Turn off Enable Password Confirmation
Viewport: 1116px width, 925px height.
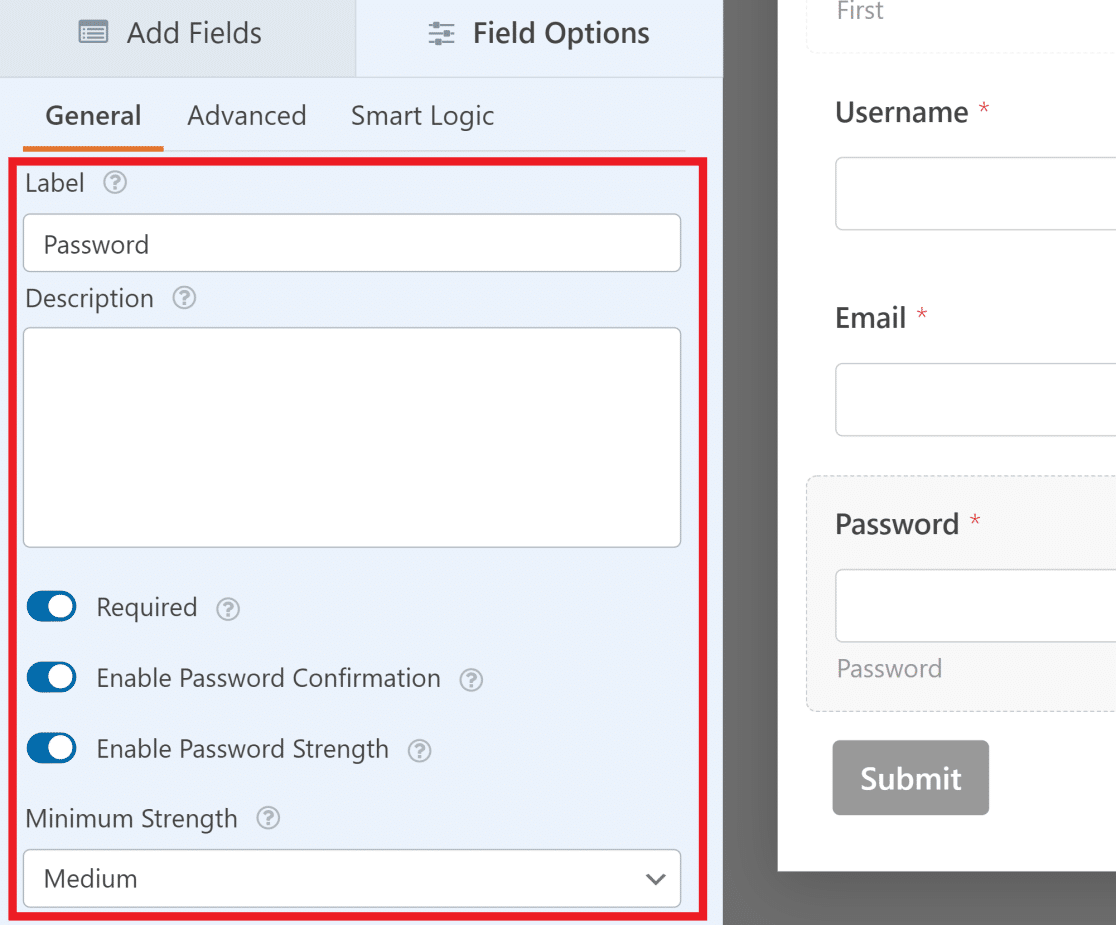click(51, 678)
